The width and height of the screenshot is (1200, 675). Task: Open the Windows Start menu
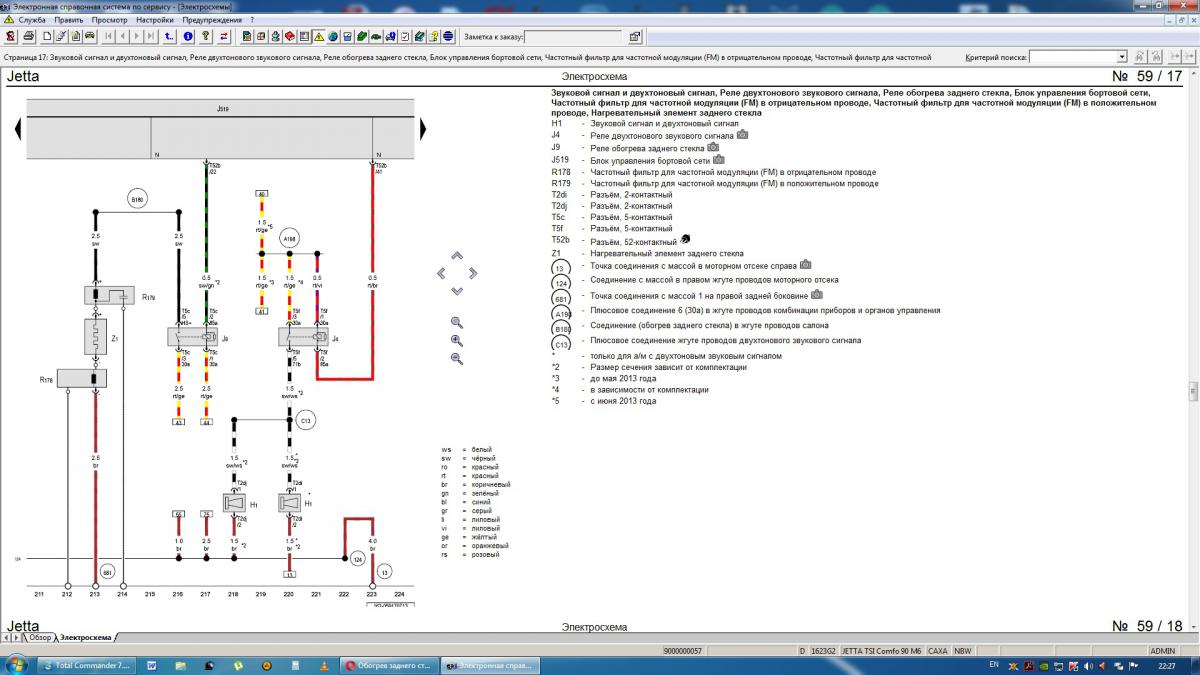[x=16, y=665]
